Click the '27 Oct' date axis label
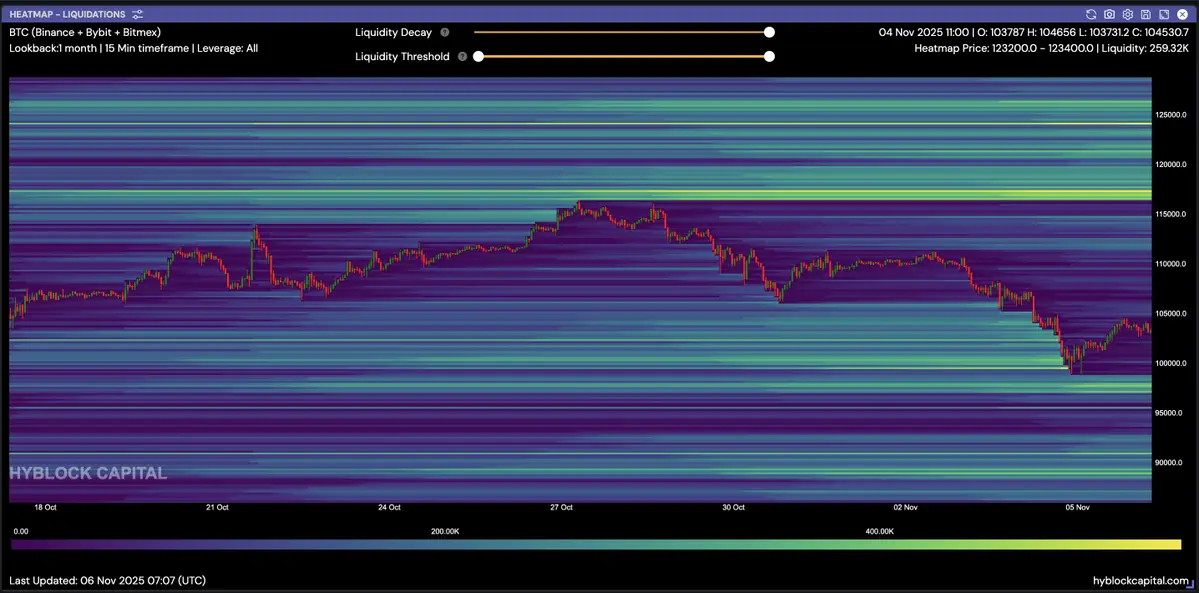This screenshot has height=593, width=1199. [x=561, y=507]
